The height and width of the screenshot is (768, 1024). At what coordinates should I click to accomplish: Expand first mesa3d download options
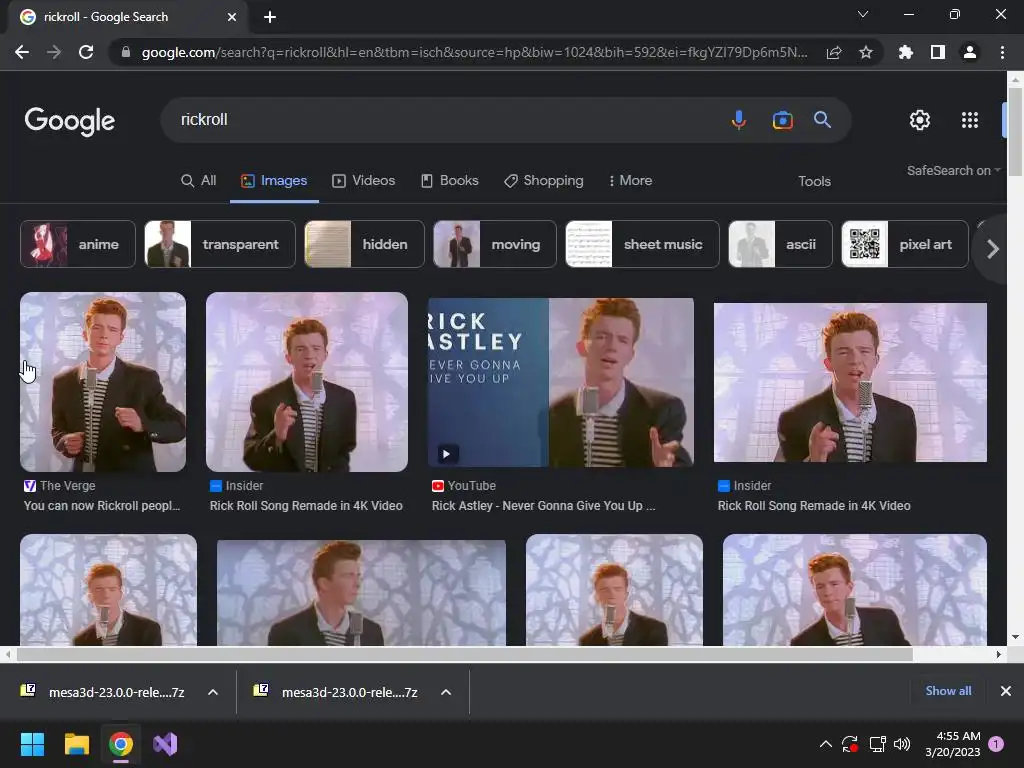tap(213, 692)
